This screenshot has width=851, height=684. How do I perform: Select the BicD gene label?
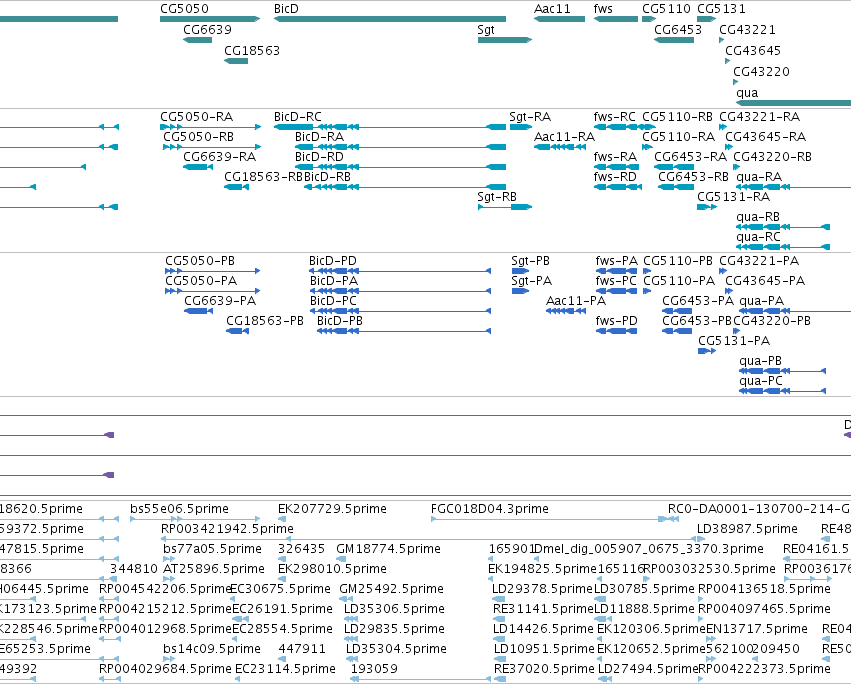pyautogui.click(x=286, y=9)
